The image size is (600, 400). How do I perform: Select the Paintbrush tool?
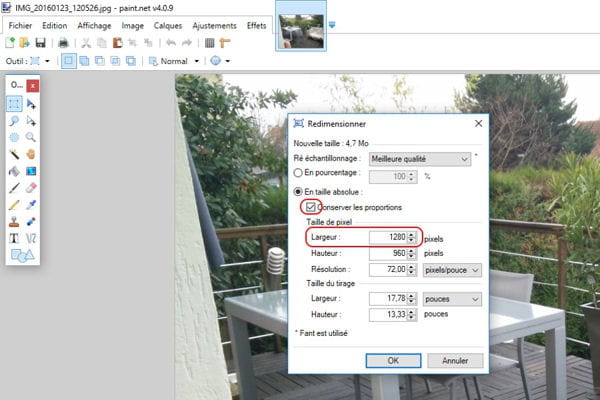[x=14, y=188]
